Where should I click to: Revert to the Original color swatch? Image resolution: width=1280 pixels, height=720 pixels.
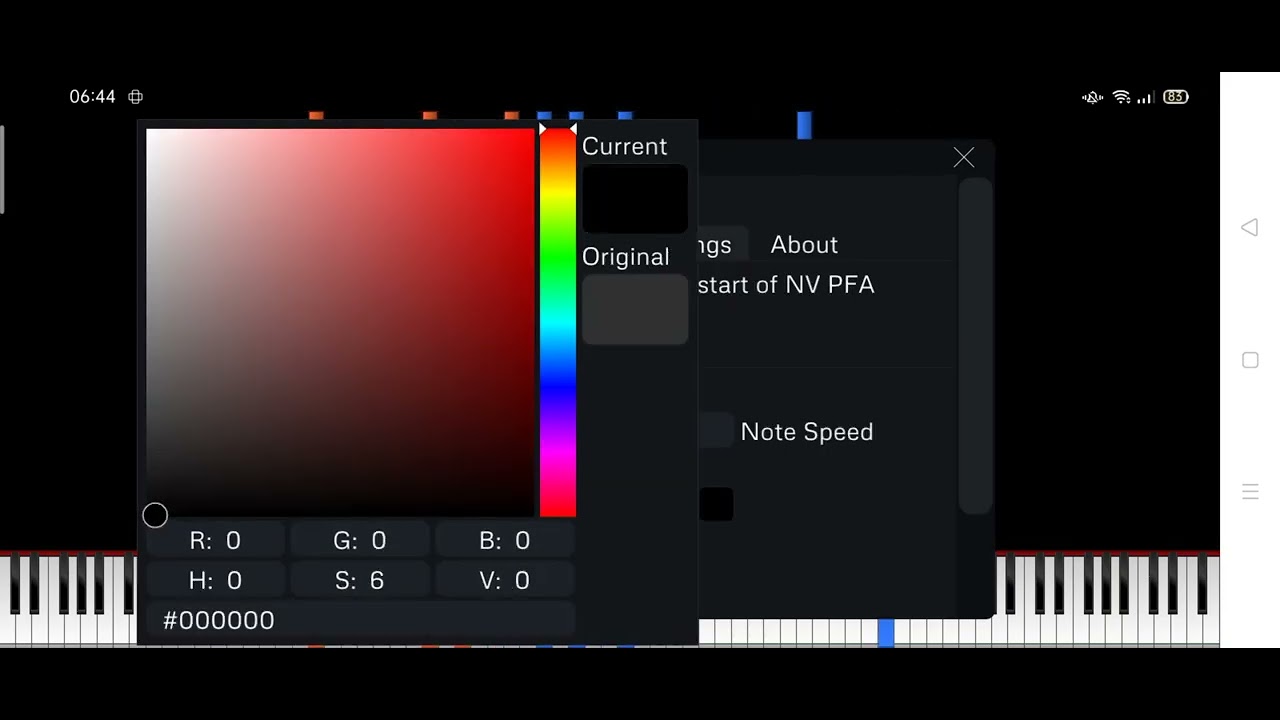pyautogui.click(x=635, y=310)
